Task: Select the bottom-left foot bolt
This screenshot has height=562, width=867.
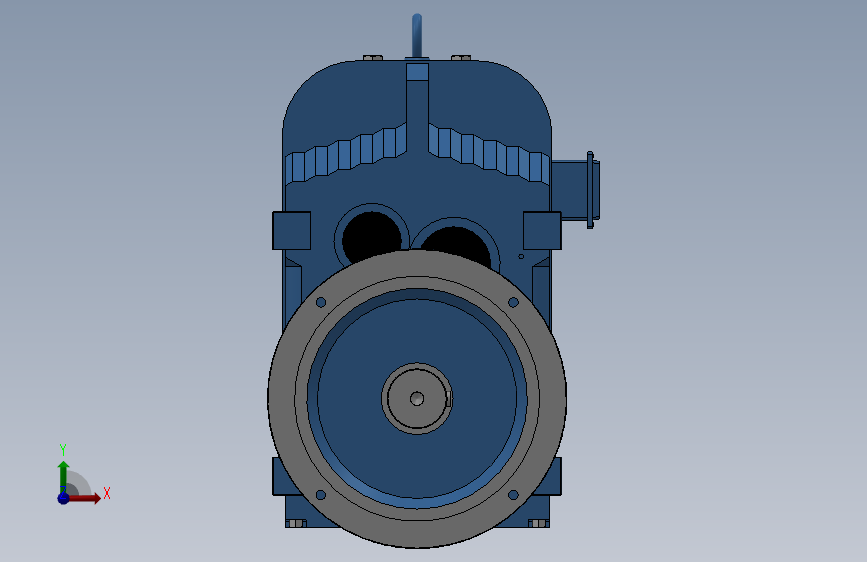Action: pos(296,523)
